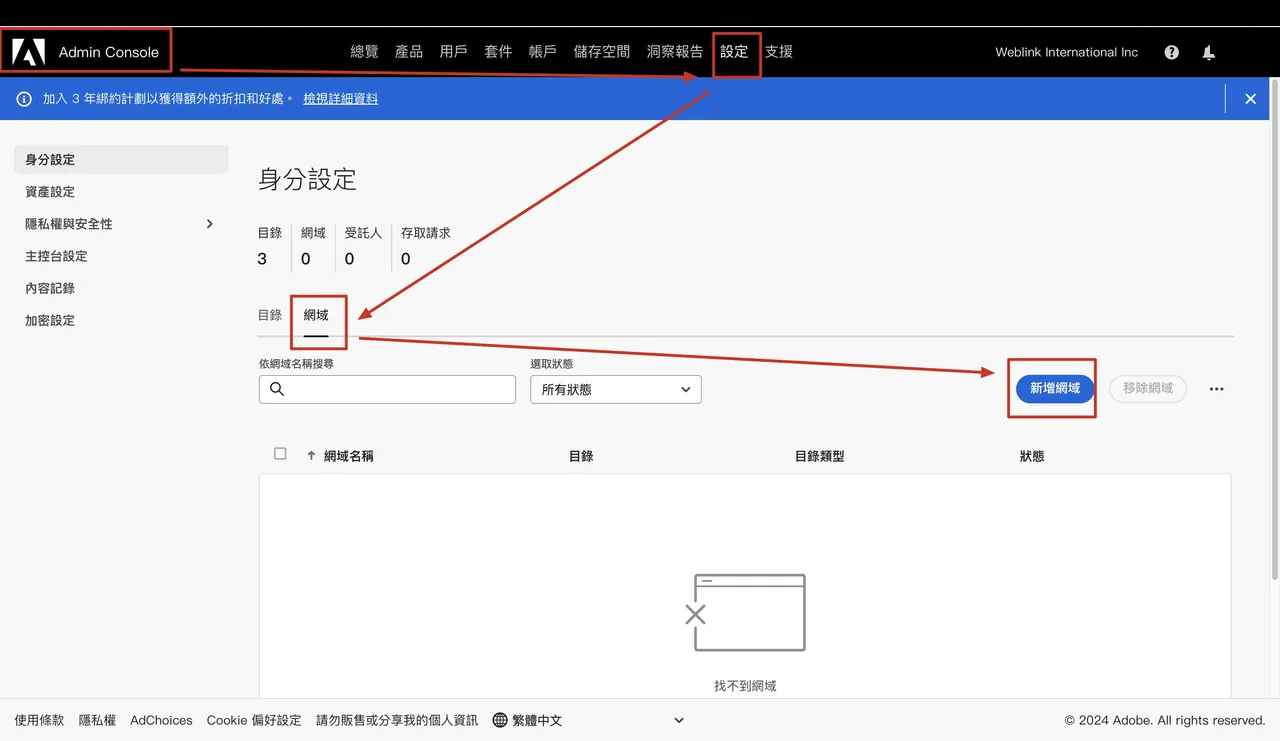The width and height of the screenshot is (1280, 741).
Task: Click the Weblink International Inc organization name
Action: coord(1067,52)
